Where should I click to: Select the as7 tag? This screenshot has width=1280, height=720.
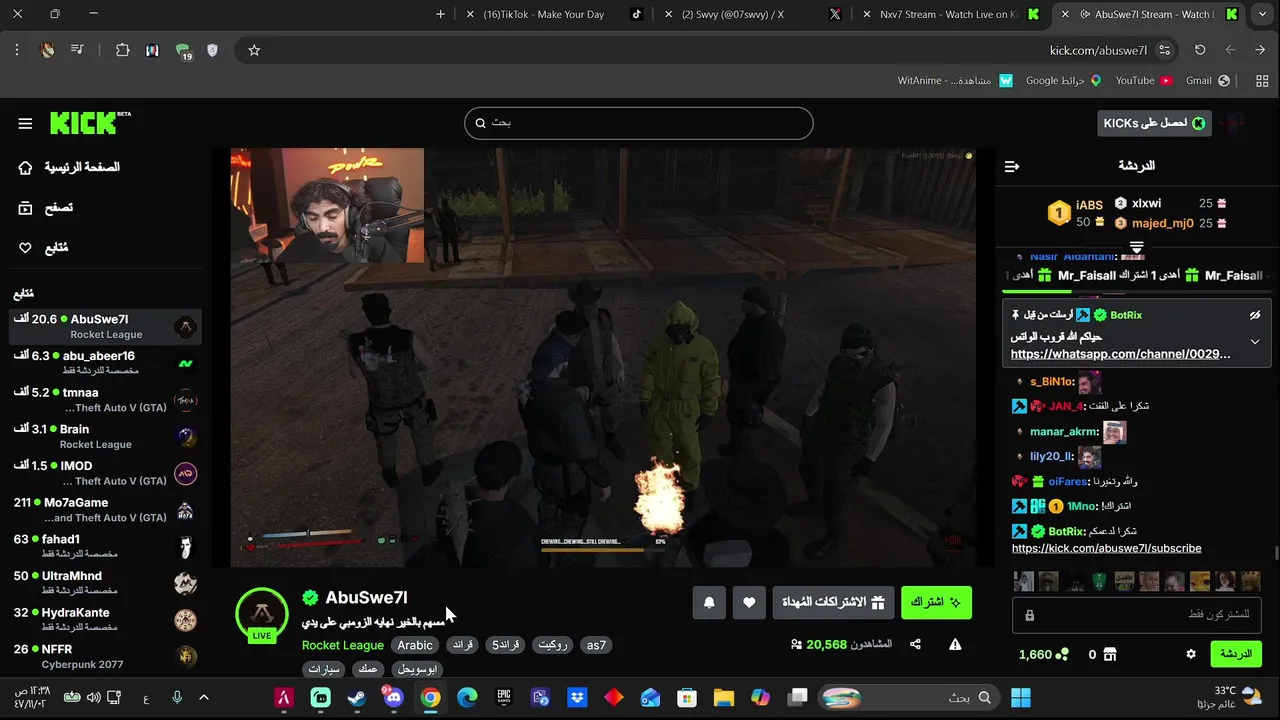(x=596, y=645)
